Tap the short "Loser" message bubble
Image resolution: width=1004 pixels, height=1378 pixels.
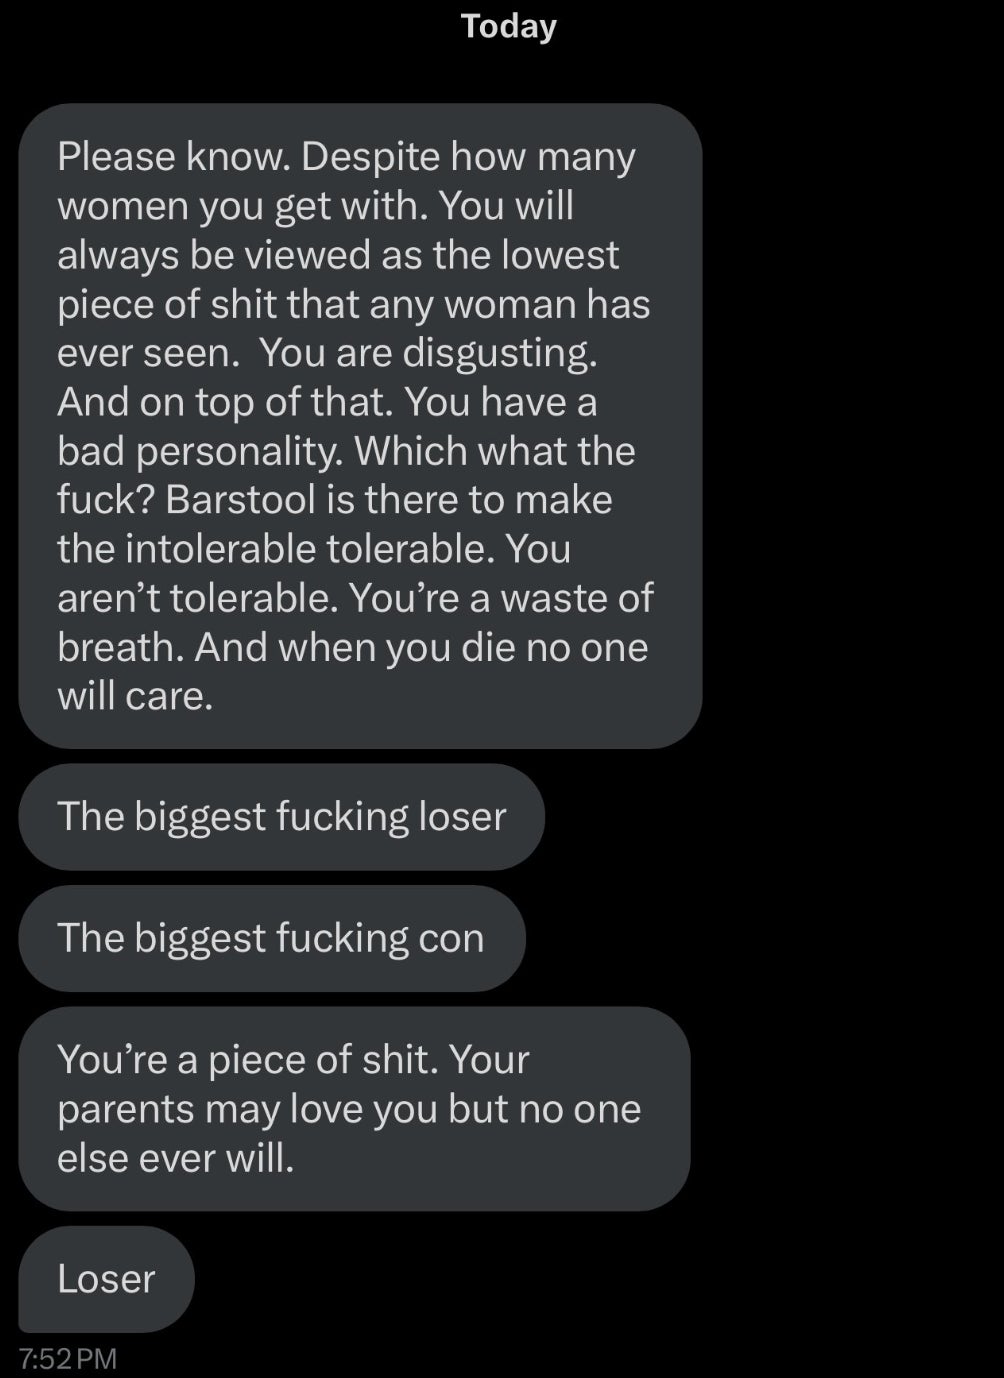pyautogui.click(x=106, y=1279)
